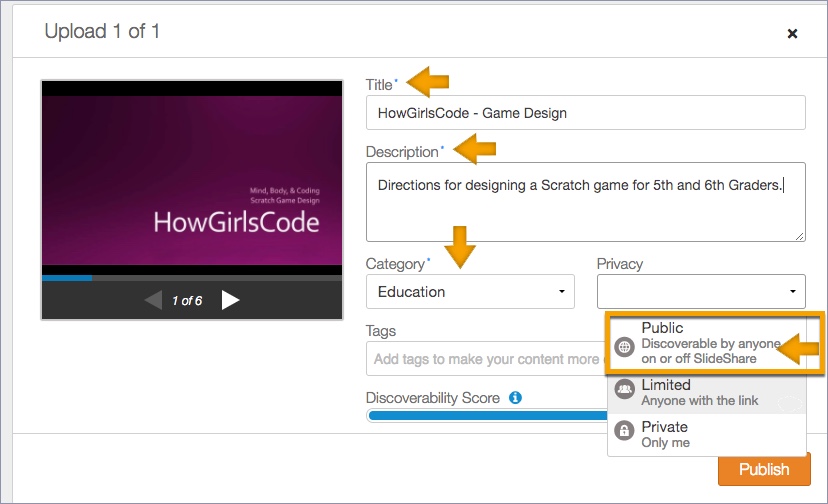828x504 pixels.
Task: Click the lock icon beside Private
Action: [x=624, y=431]
